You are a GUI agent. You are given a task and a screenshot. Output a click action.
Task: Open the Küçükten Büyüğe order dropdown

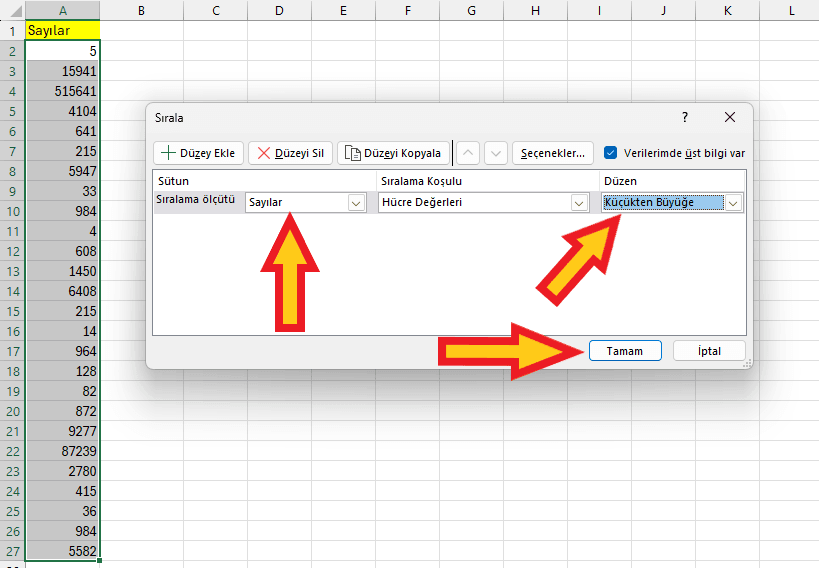(x=733, y=203)
